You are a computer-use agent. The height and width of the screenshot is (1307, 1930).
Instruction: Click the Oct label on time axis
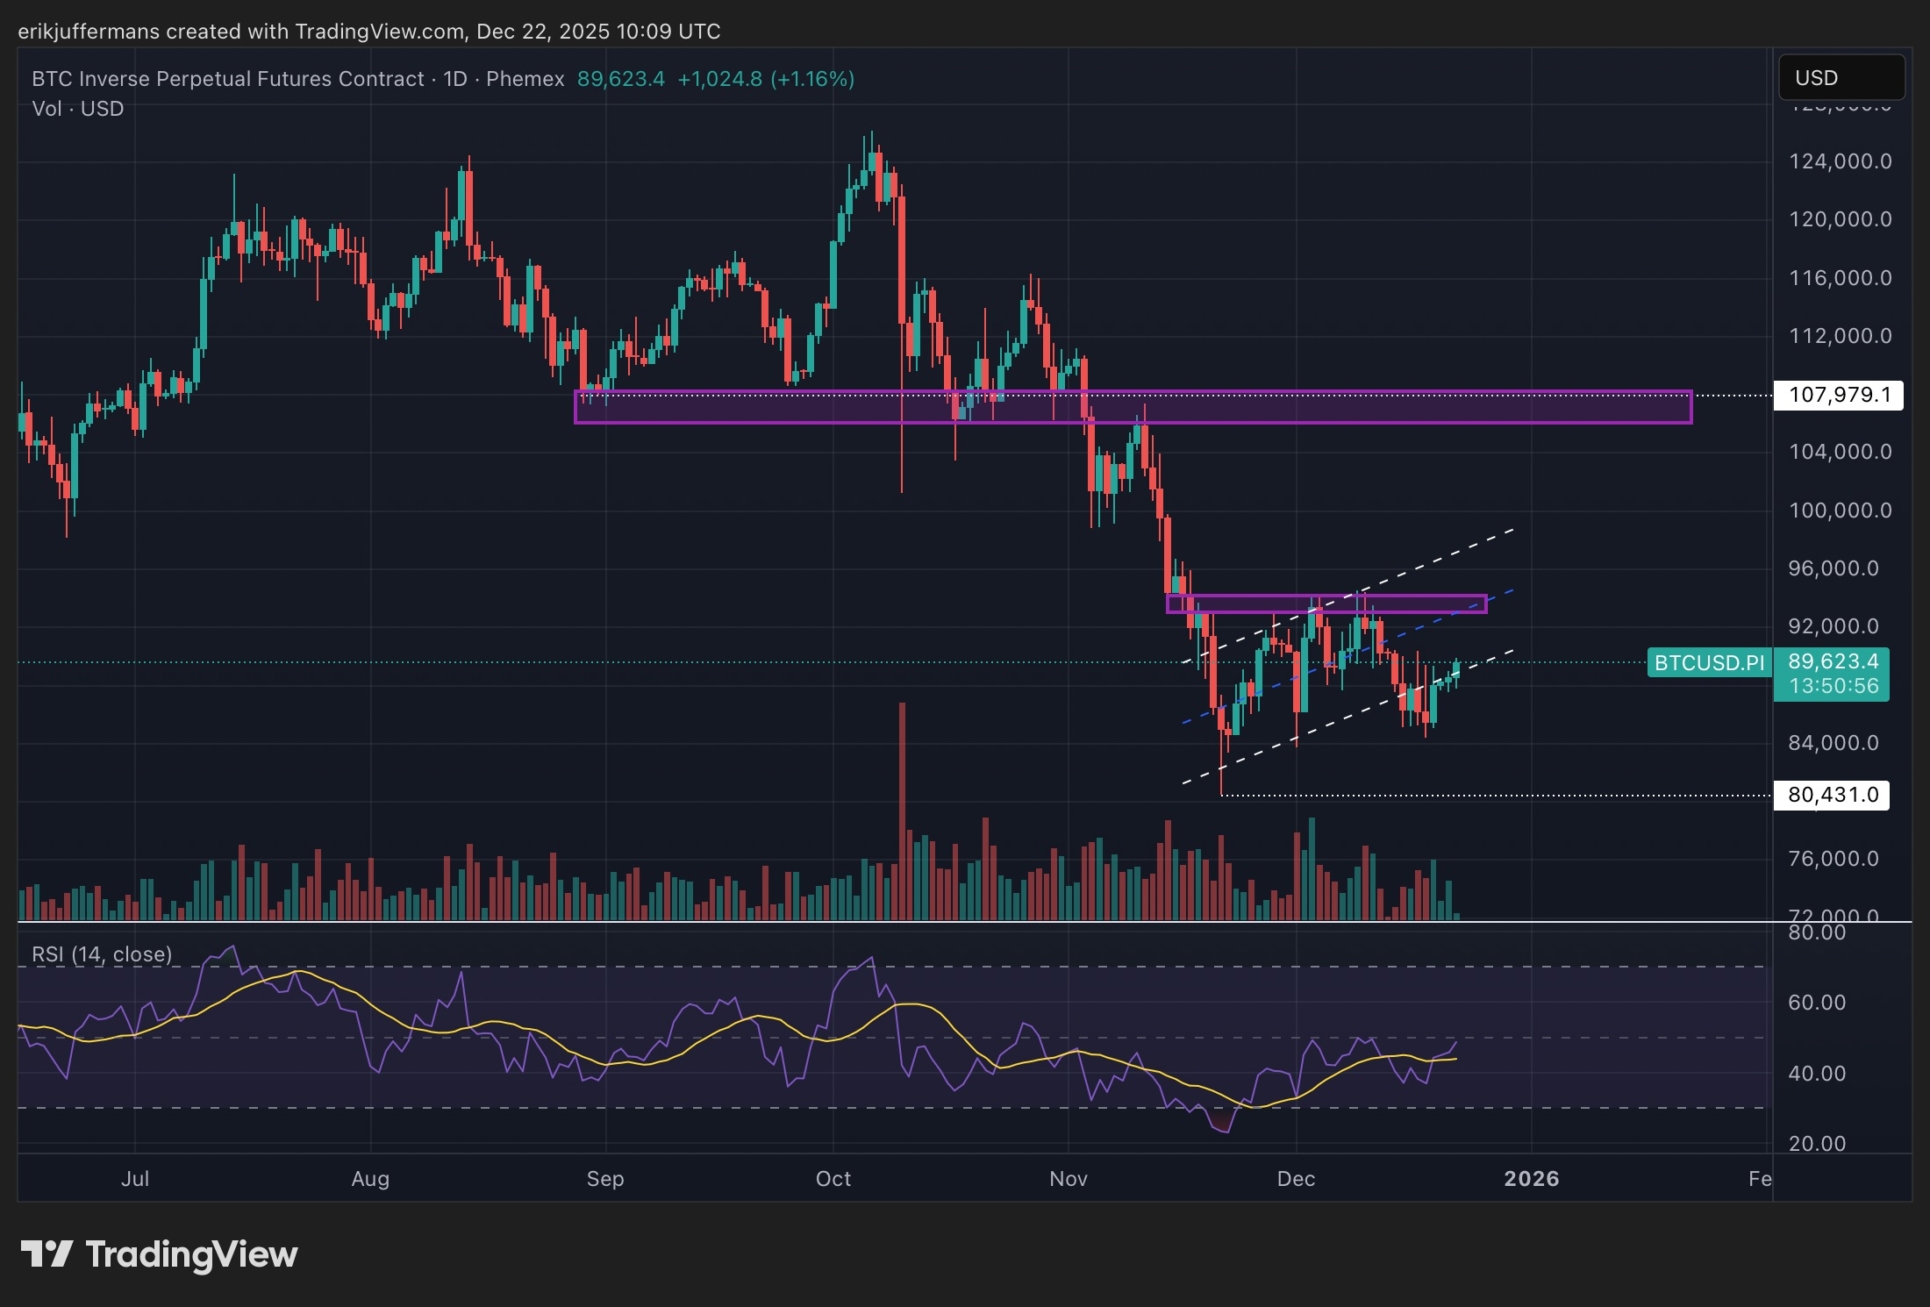833,1178
